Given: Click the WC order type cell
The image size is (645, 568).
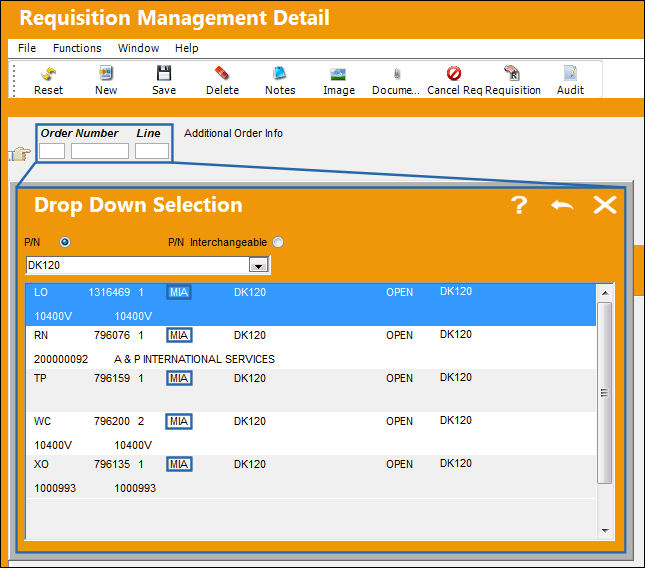Looking at the screenshot, I should [42, 421].
